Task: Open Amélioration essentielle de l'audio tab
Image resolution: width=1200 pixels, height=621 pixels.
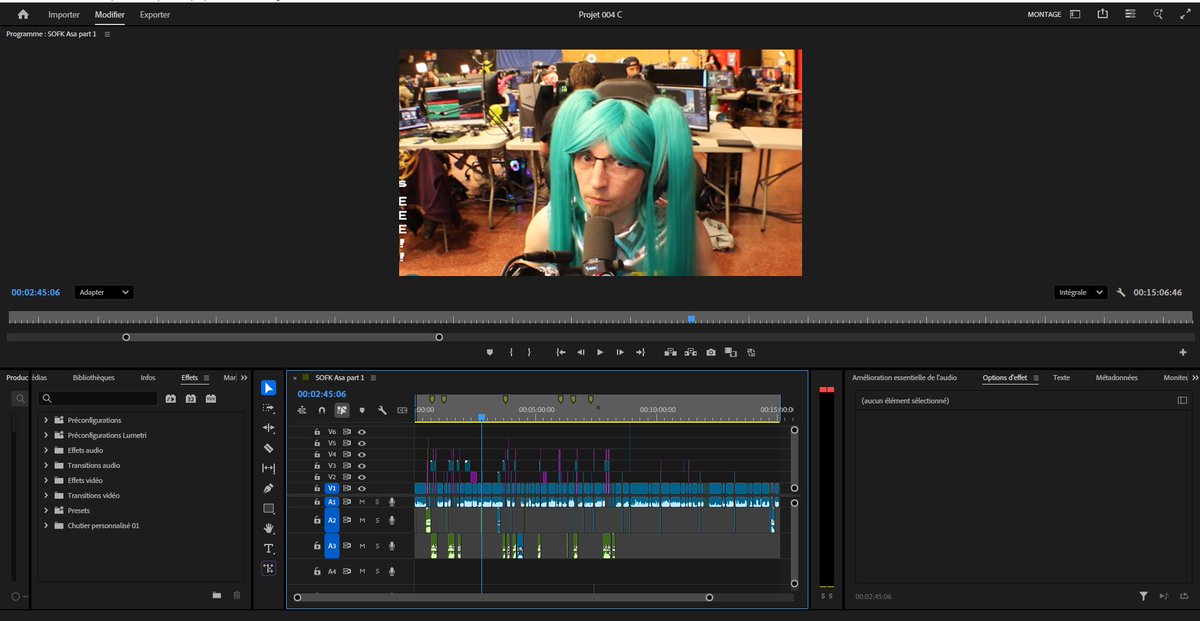Action: coord(904,378)
